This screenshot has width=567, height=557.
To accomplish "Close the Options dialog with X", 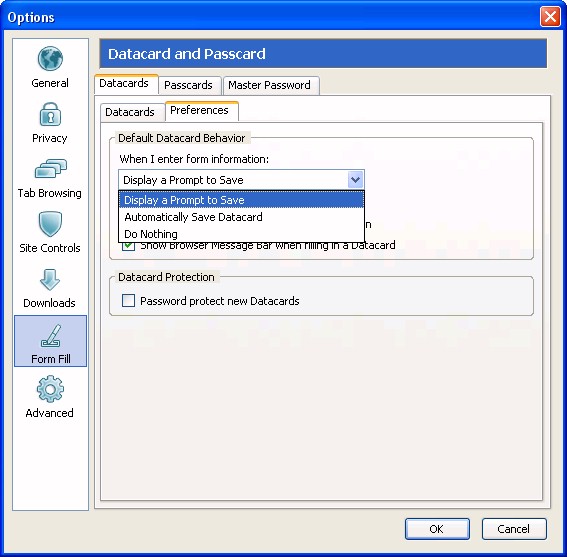I will [550, 17].
